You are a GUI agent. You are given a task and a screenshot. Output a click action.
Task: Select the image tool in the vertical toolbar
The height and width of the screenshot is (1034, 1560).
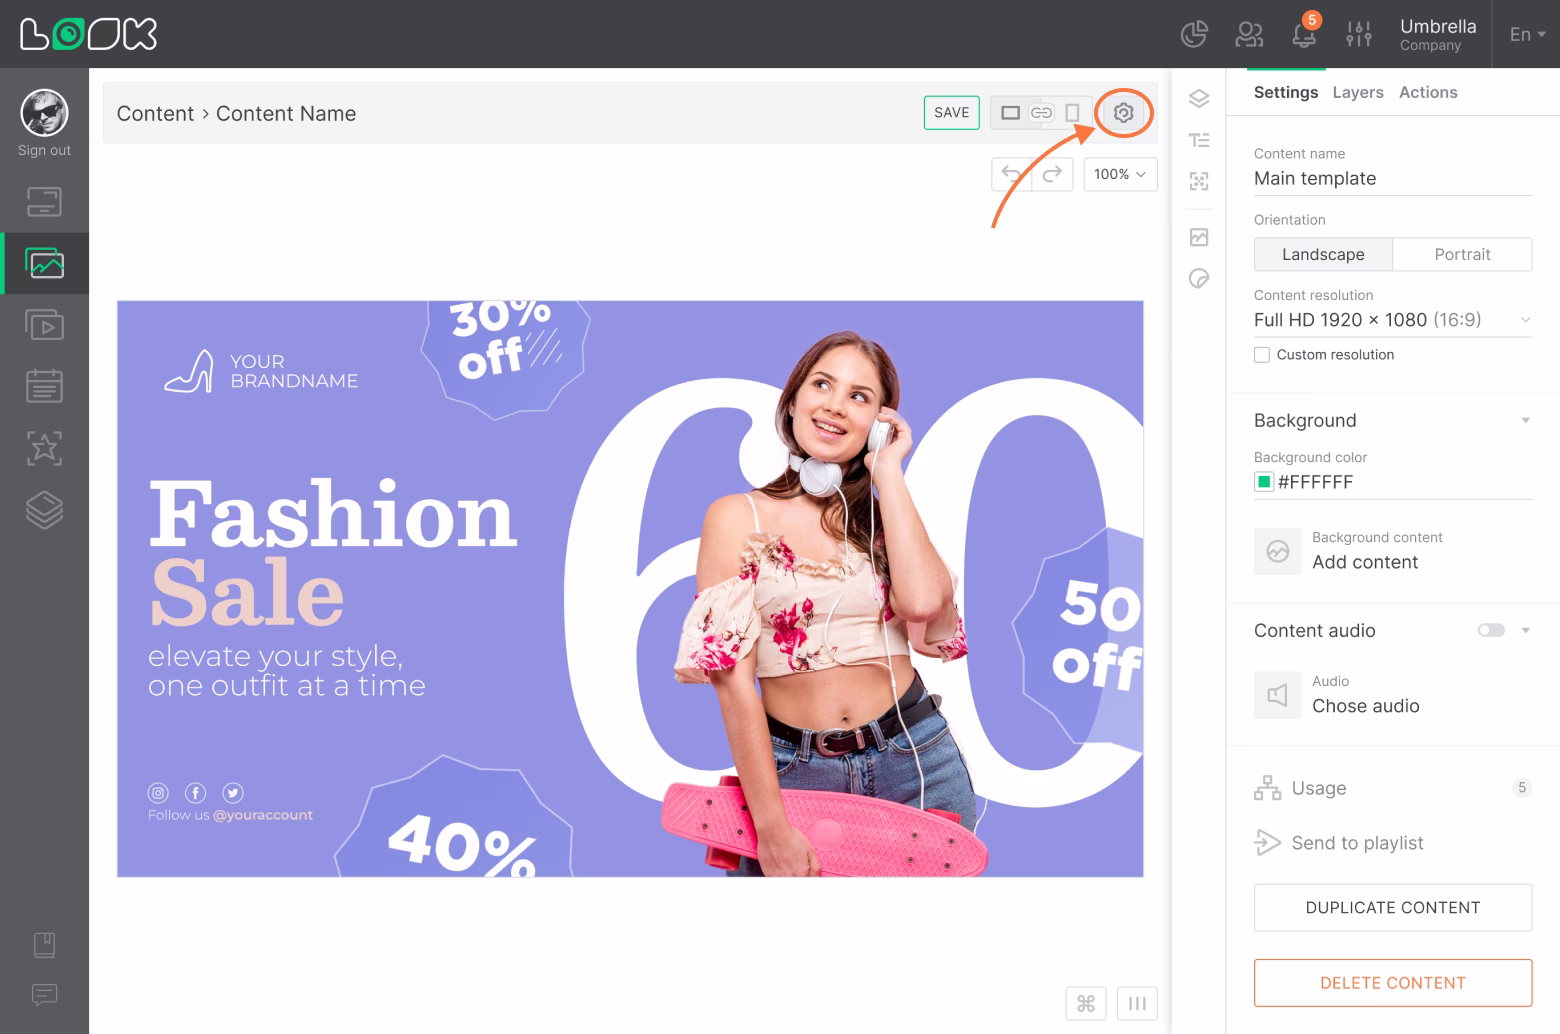pyautogui.click(x=1199, y=237)
